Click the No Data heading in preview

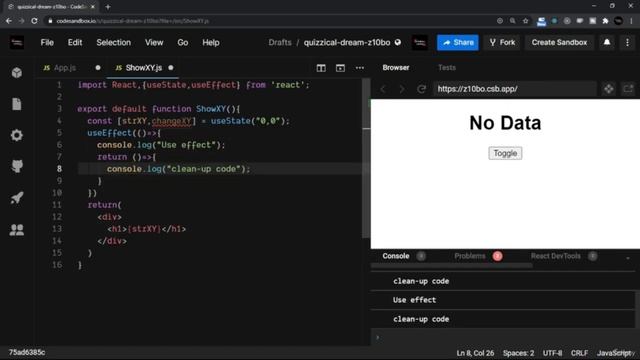(x=505, y=123)
